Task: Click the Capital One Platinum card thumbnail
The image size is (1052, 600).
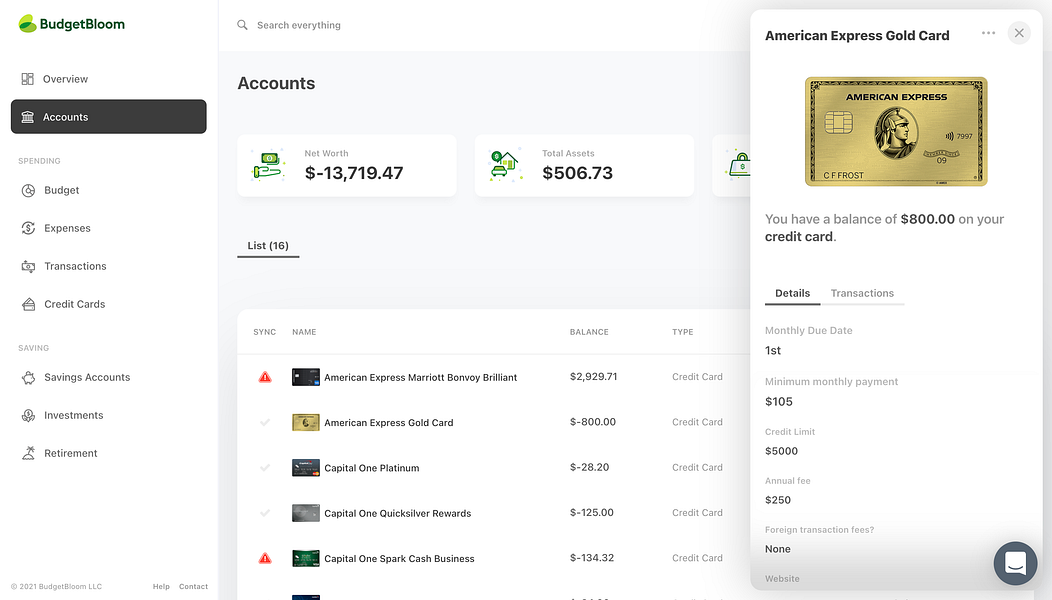Action: tap(306, 468)
